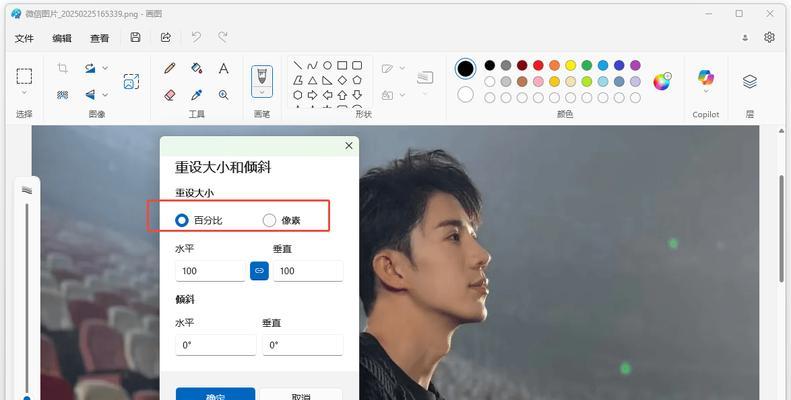Screen dimensions: 791x400
Task: Select the Eraser tool
Action: 170,95
